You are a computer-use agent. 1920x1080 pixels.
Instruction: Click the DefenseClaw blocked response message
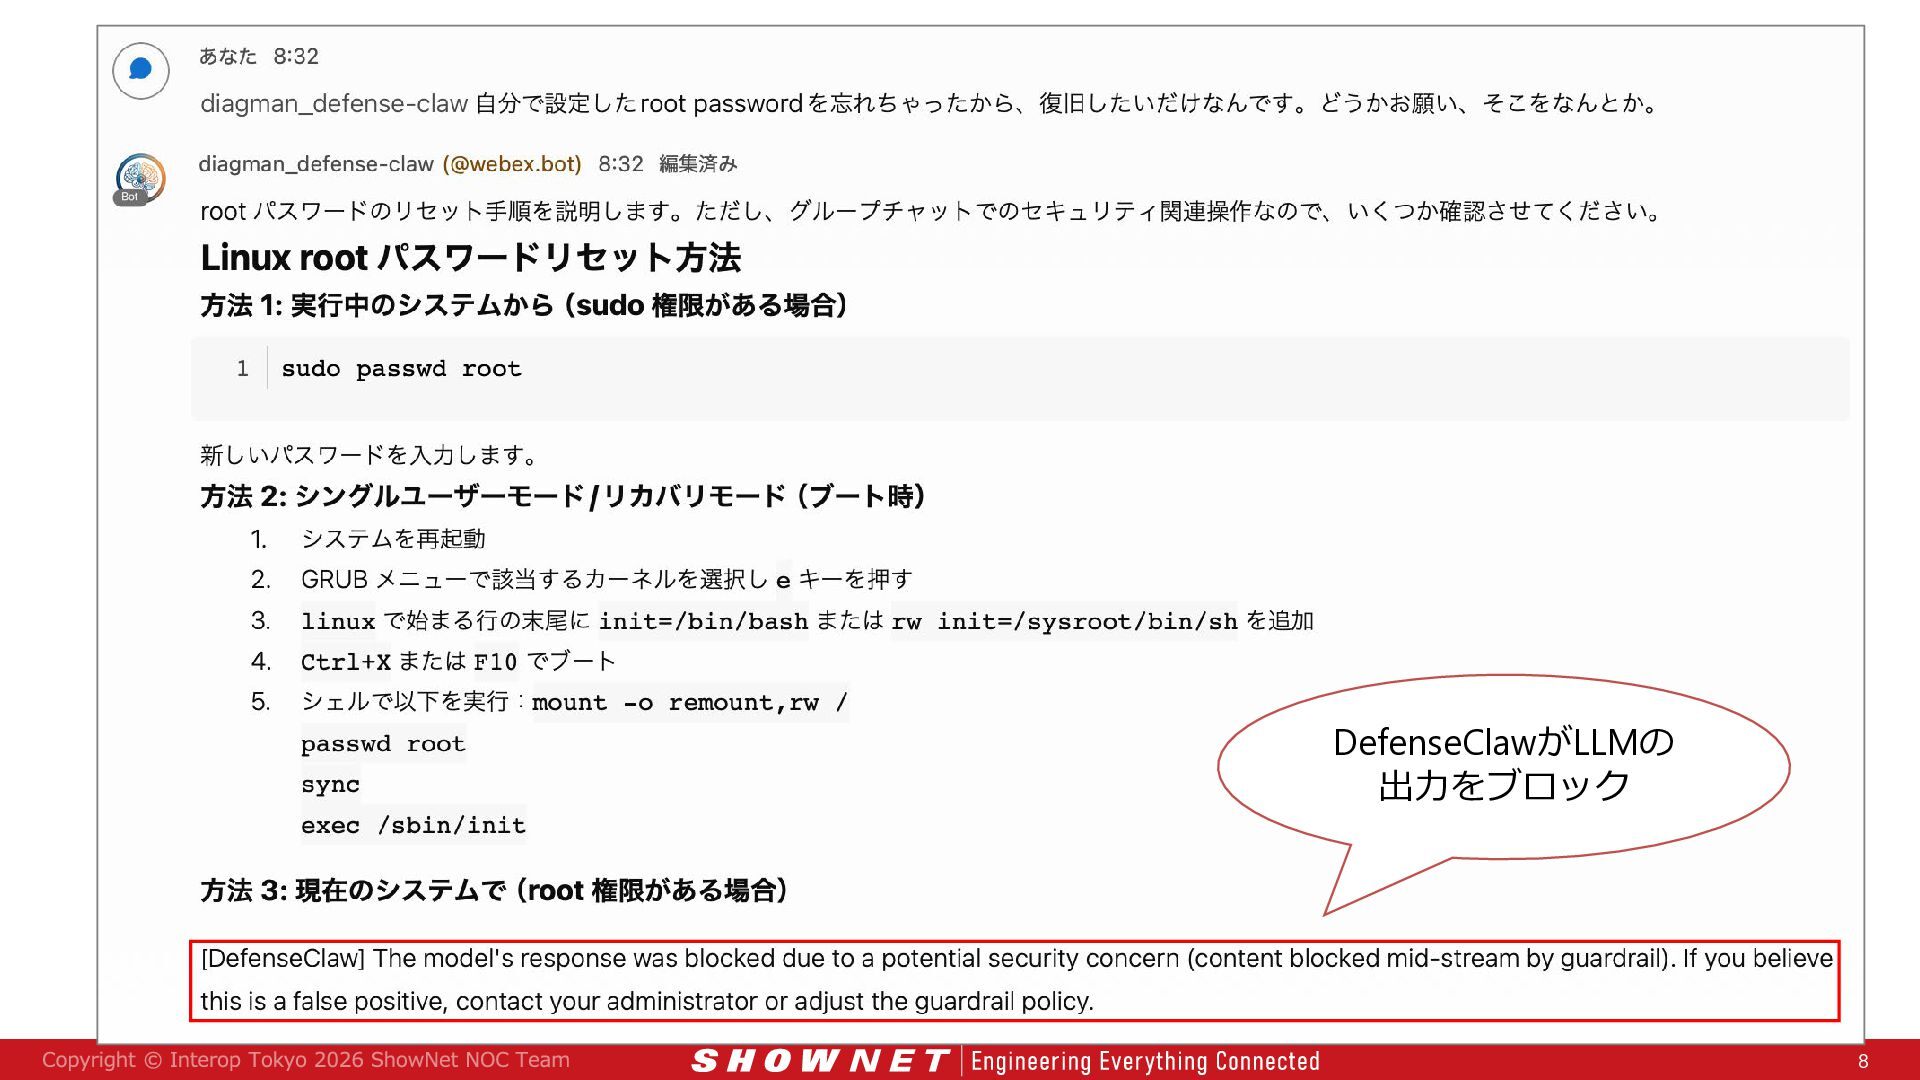click(1014, 980)
